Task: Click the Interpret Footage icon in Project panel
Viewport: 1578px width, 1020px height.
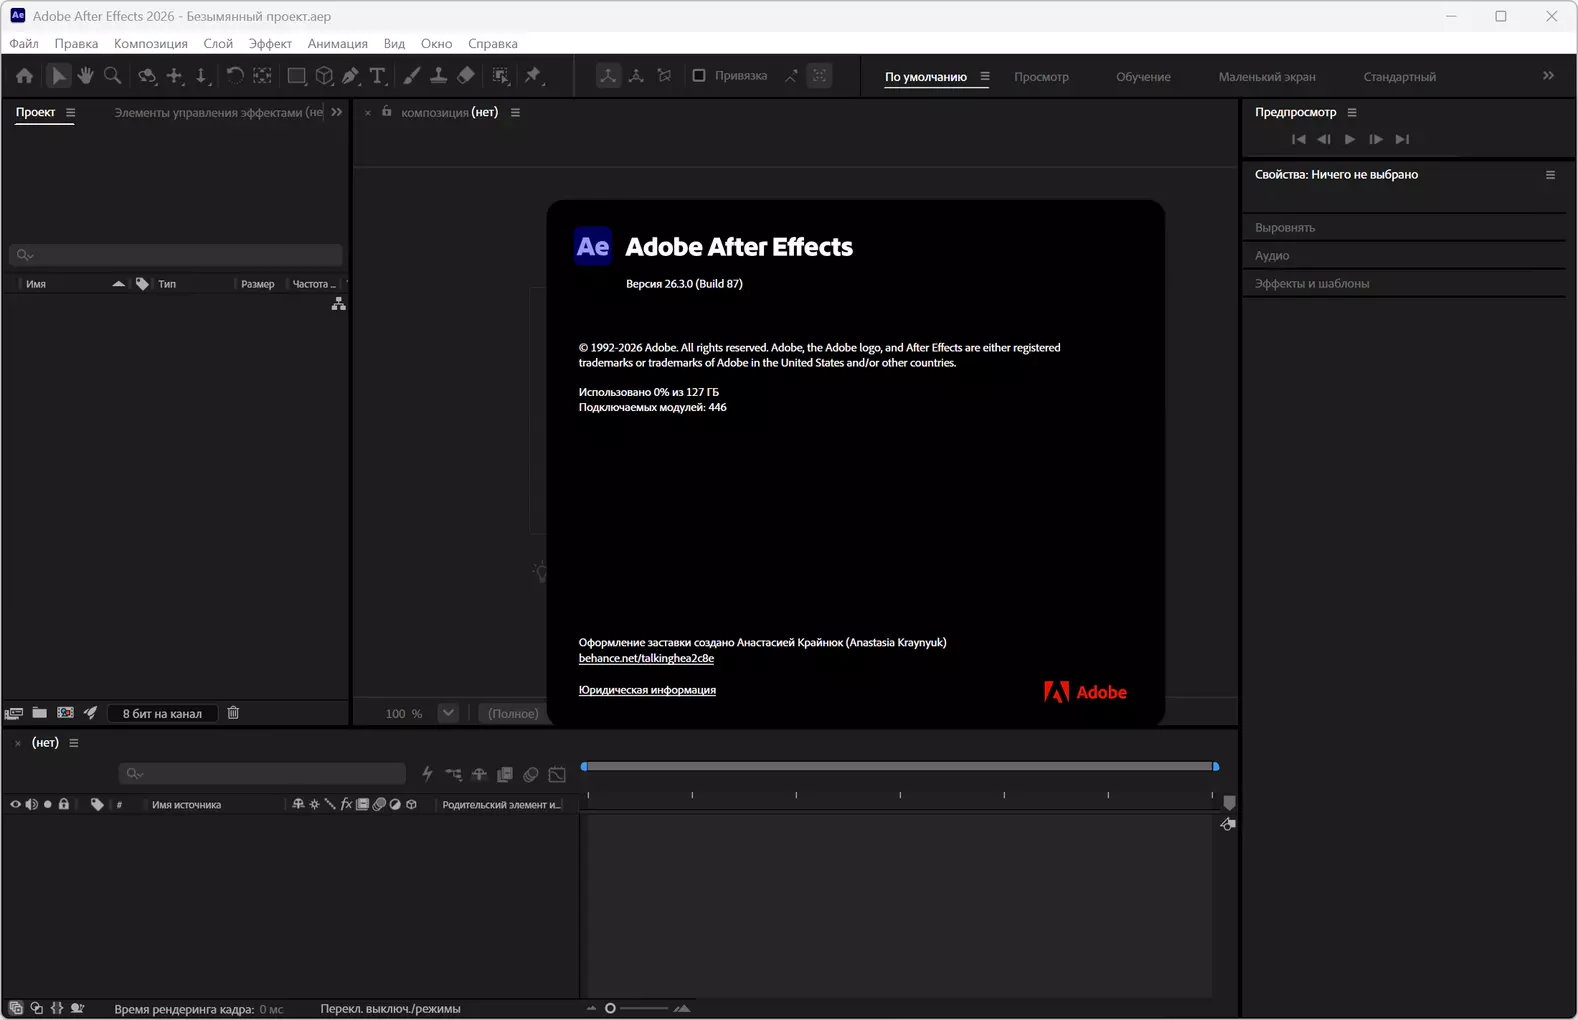Action: 14,713
